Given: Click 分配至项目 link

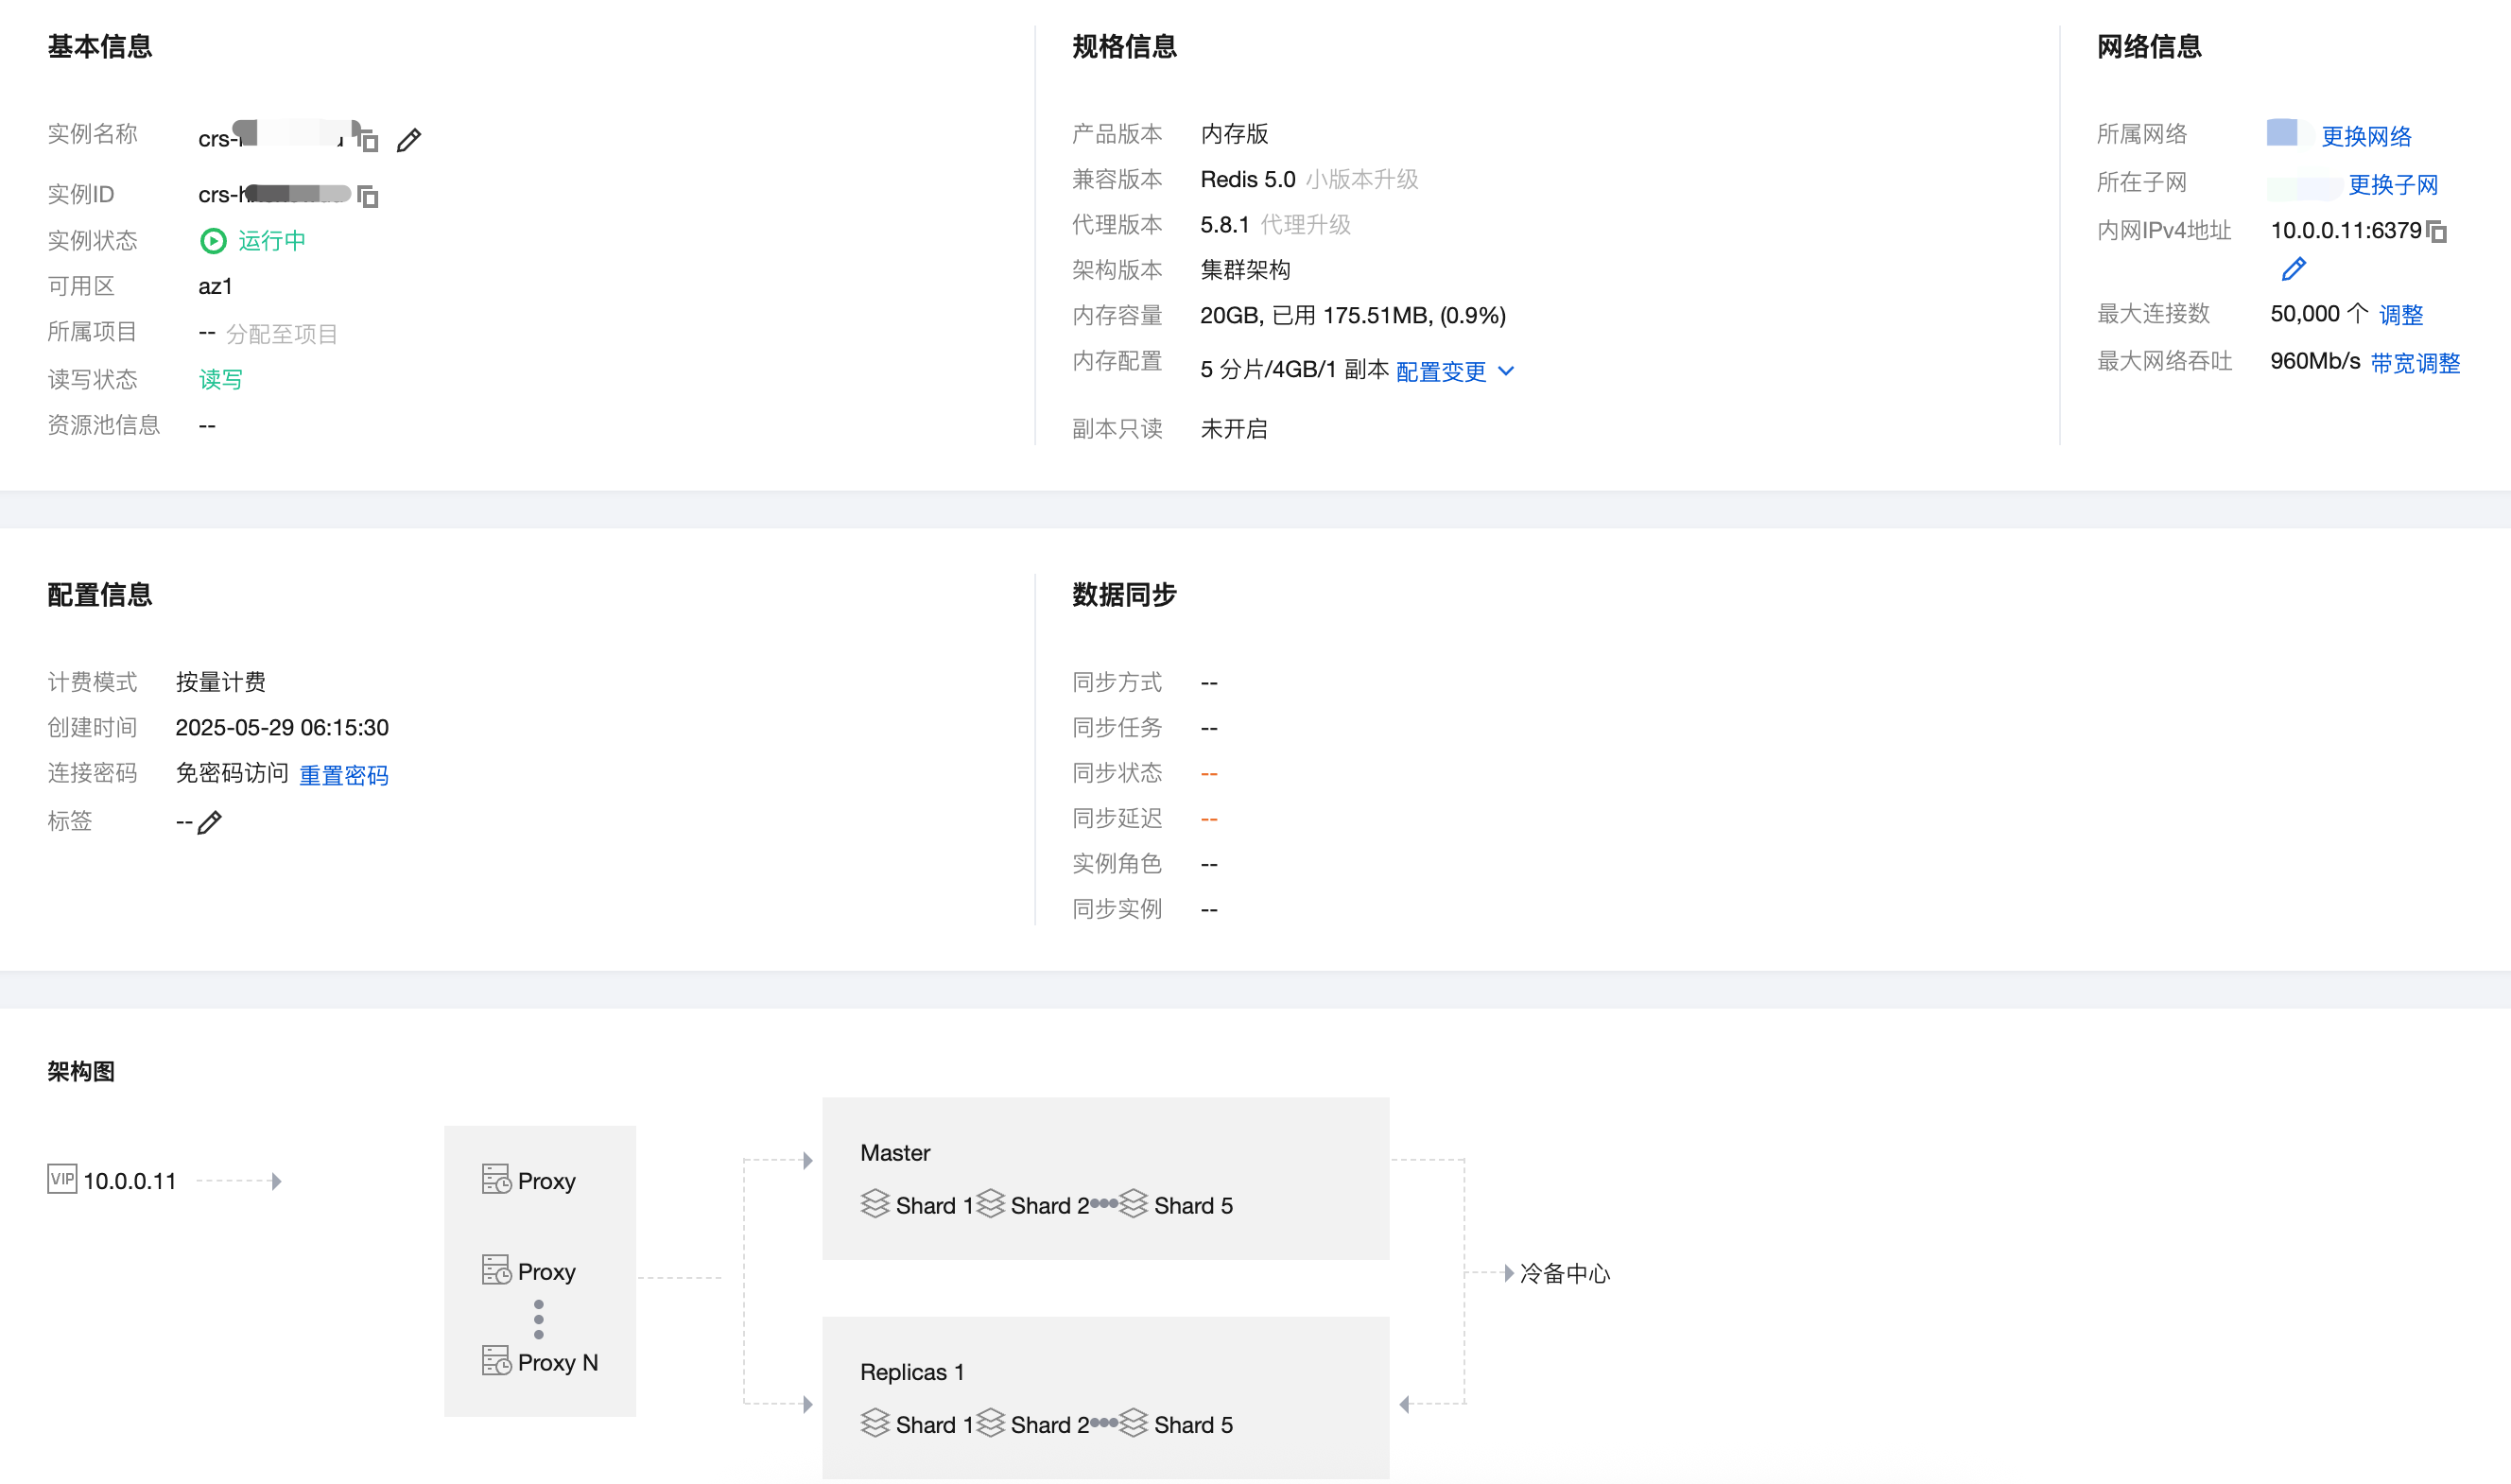Looking at the screenshot, I should click(281, 334).
